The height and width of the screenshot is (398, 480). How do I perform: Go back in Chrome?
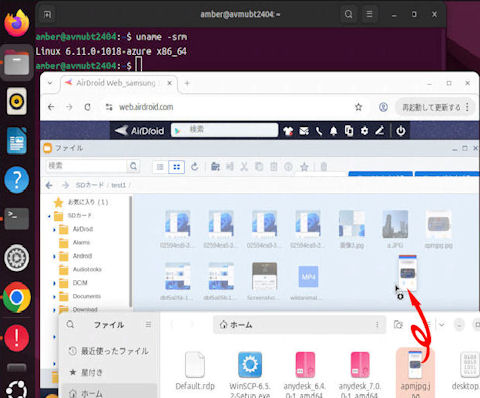[51, 107]
